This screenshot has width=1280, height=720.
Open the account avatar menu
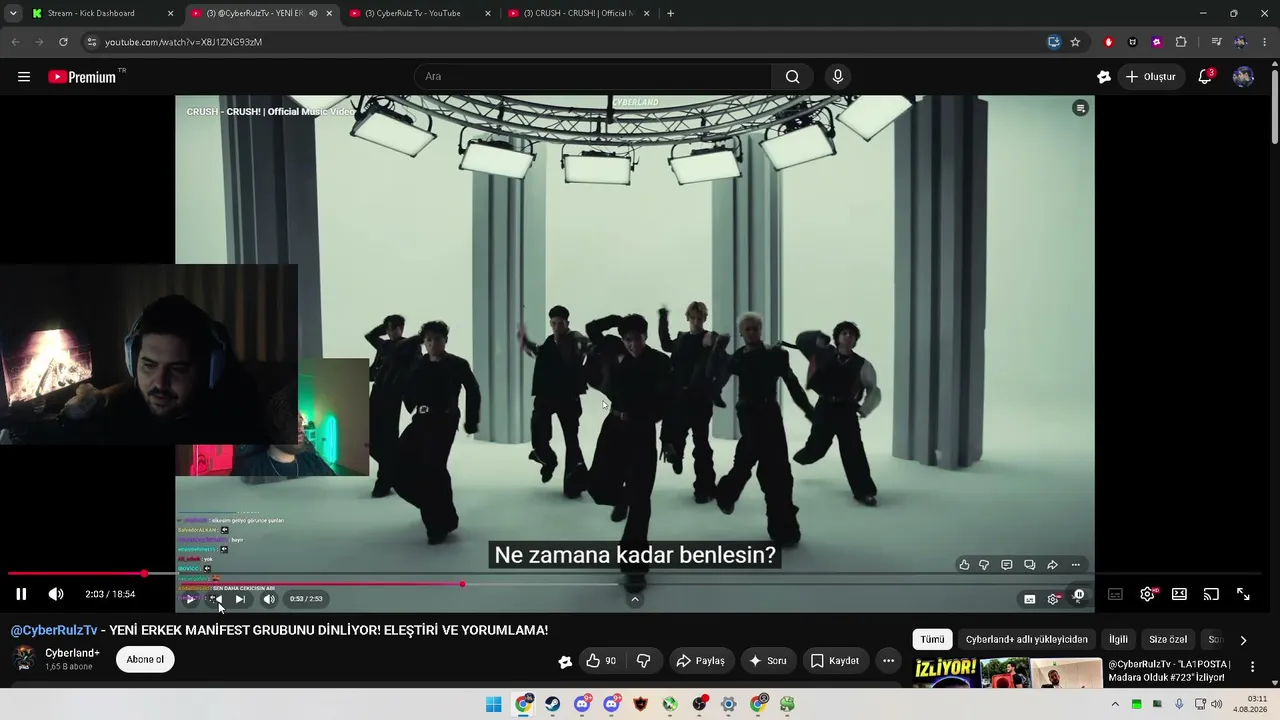1243,77
